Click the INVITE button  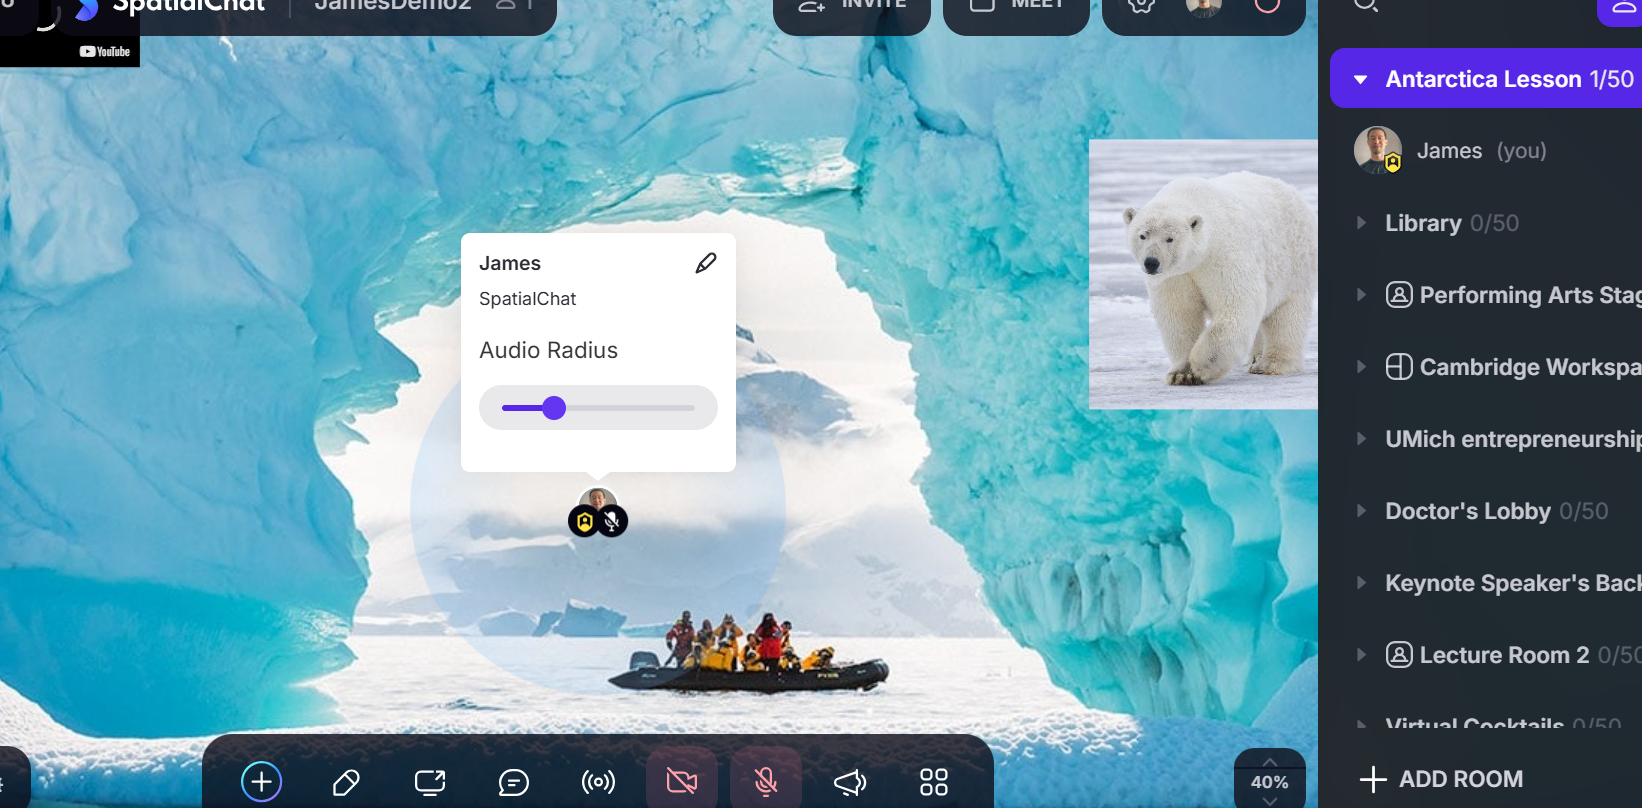[x=852, y=8]
